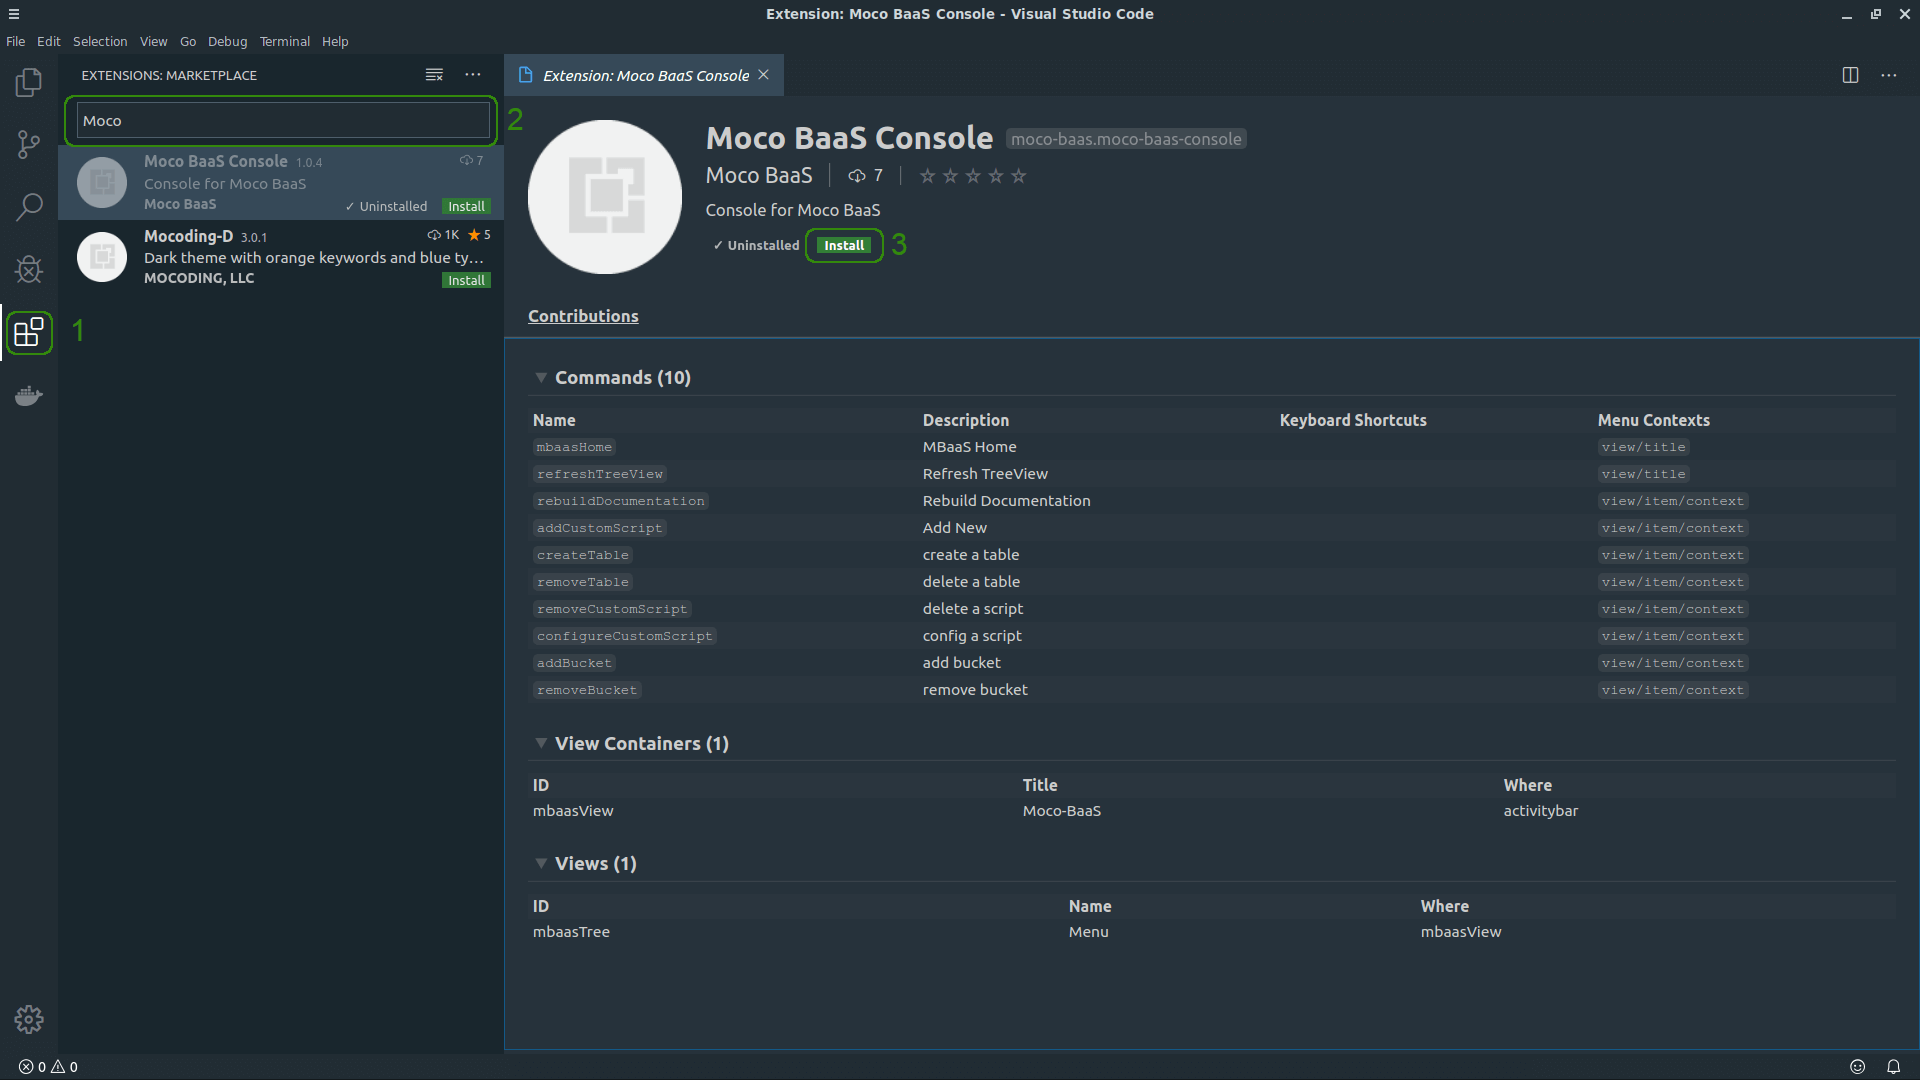
Task: Open the Debug view icon
Action: pyautogui.click(x=29, y=269)
